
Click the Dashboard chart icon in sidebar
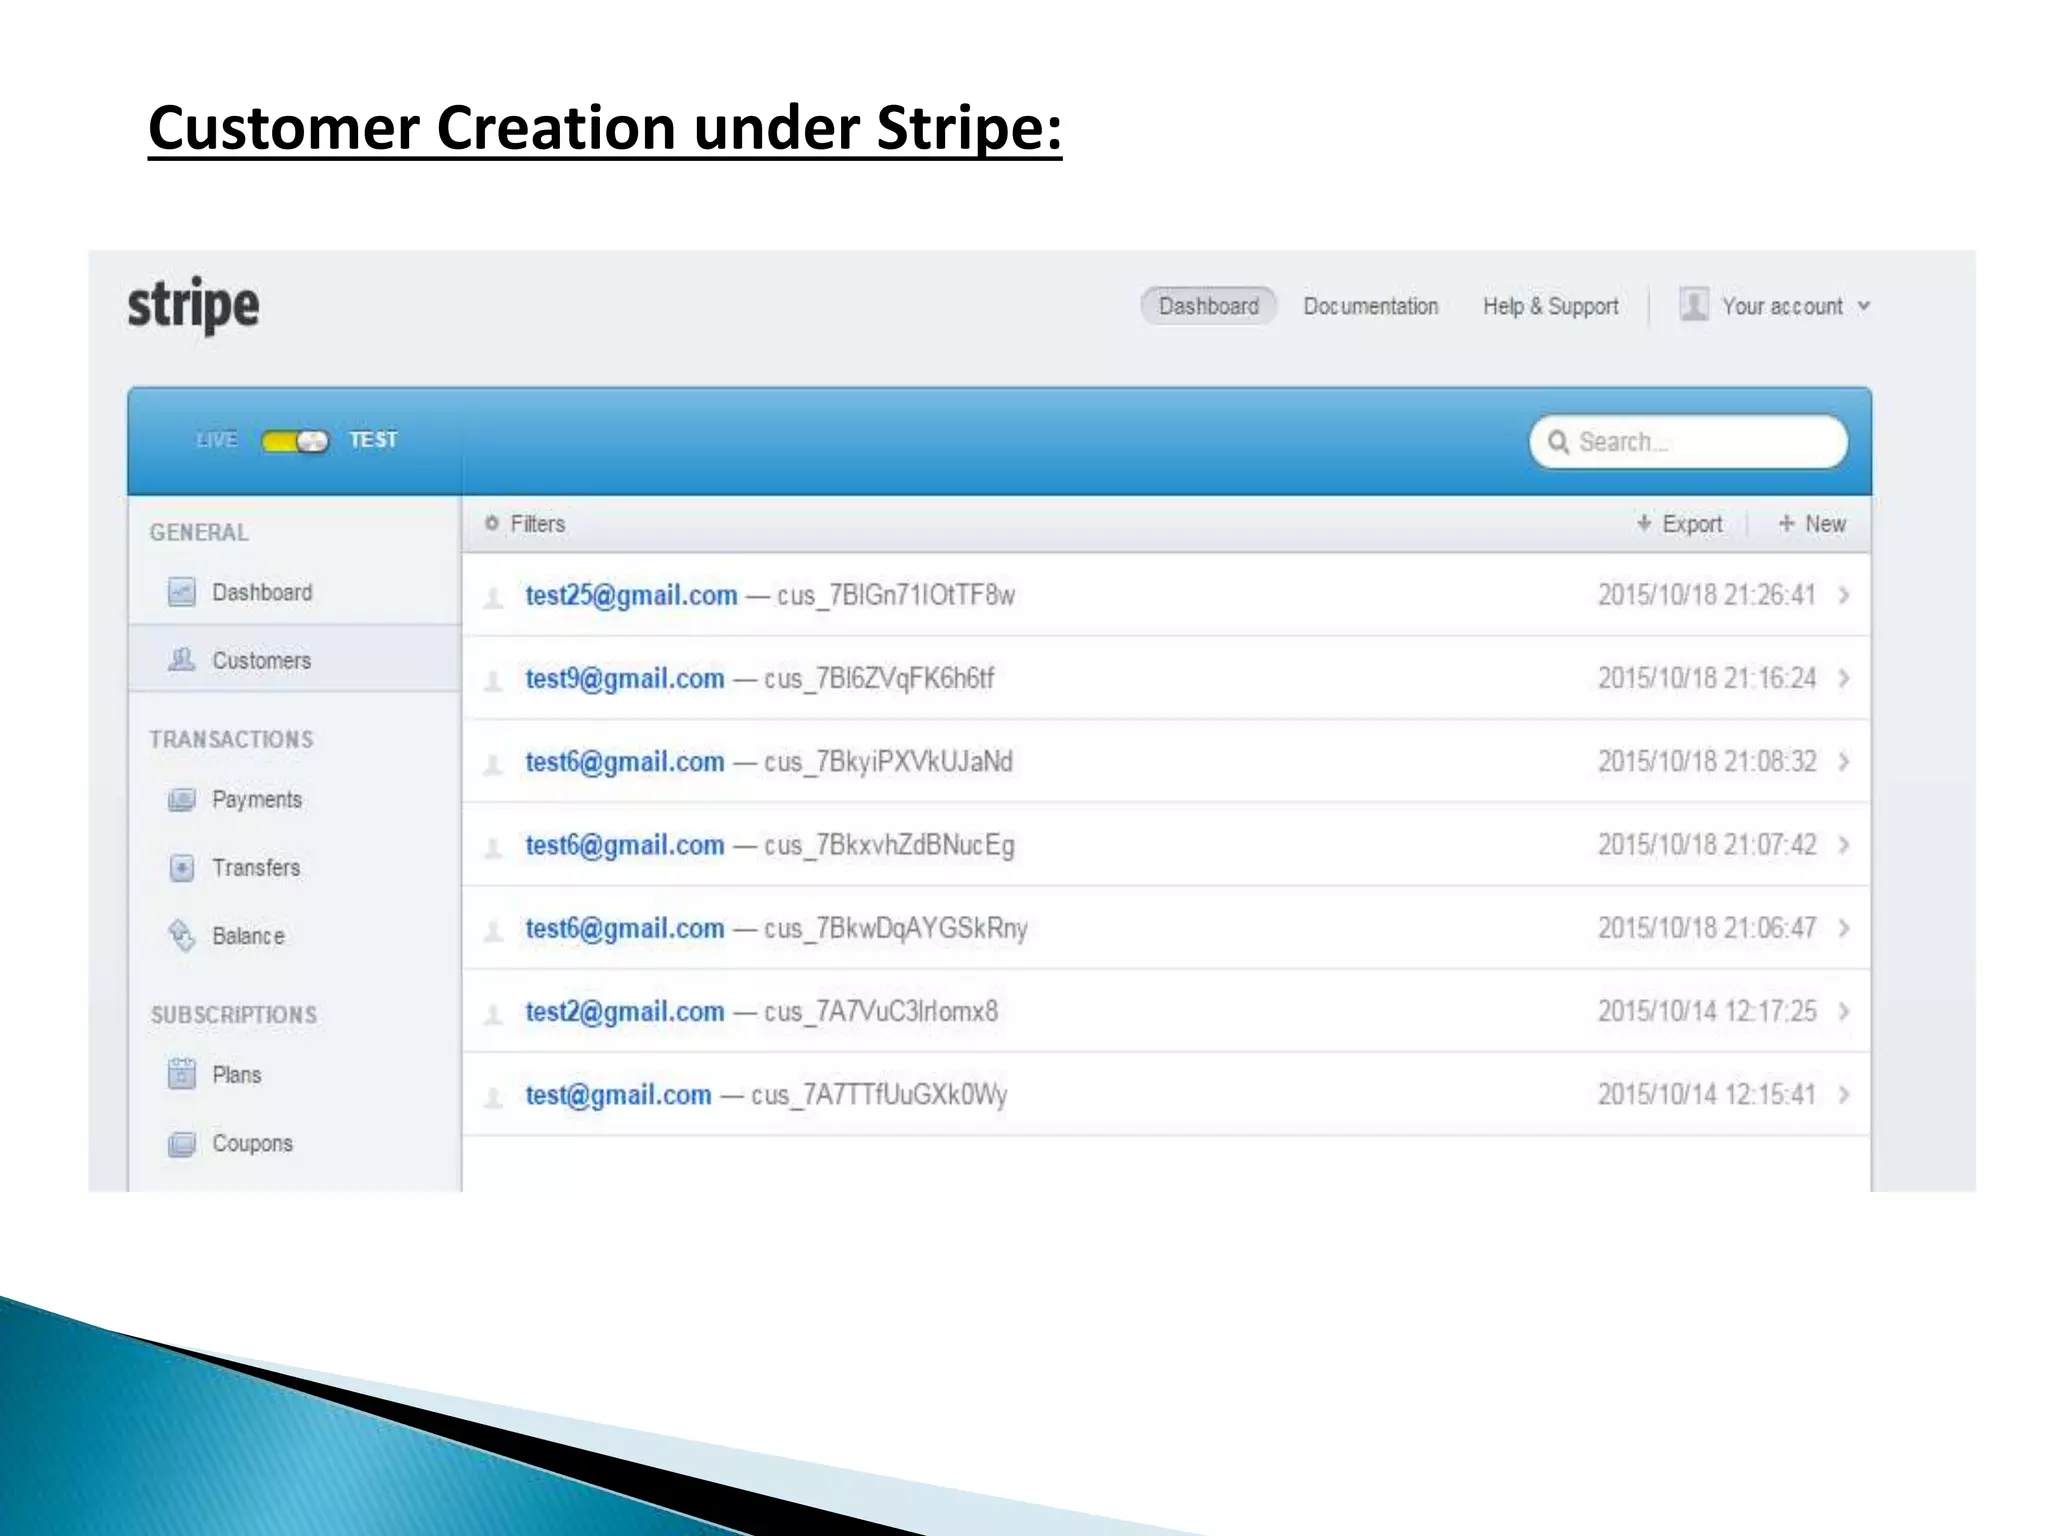[181, 592]
